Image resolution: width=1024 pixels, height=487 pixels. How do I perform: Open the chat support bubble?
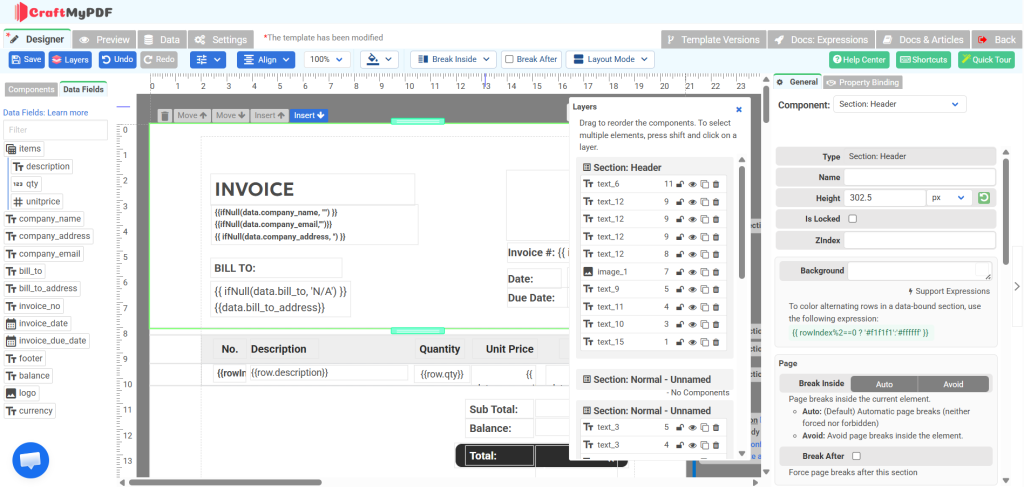(x=31, y=461)
